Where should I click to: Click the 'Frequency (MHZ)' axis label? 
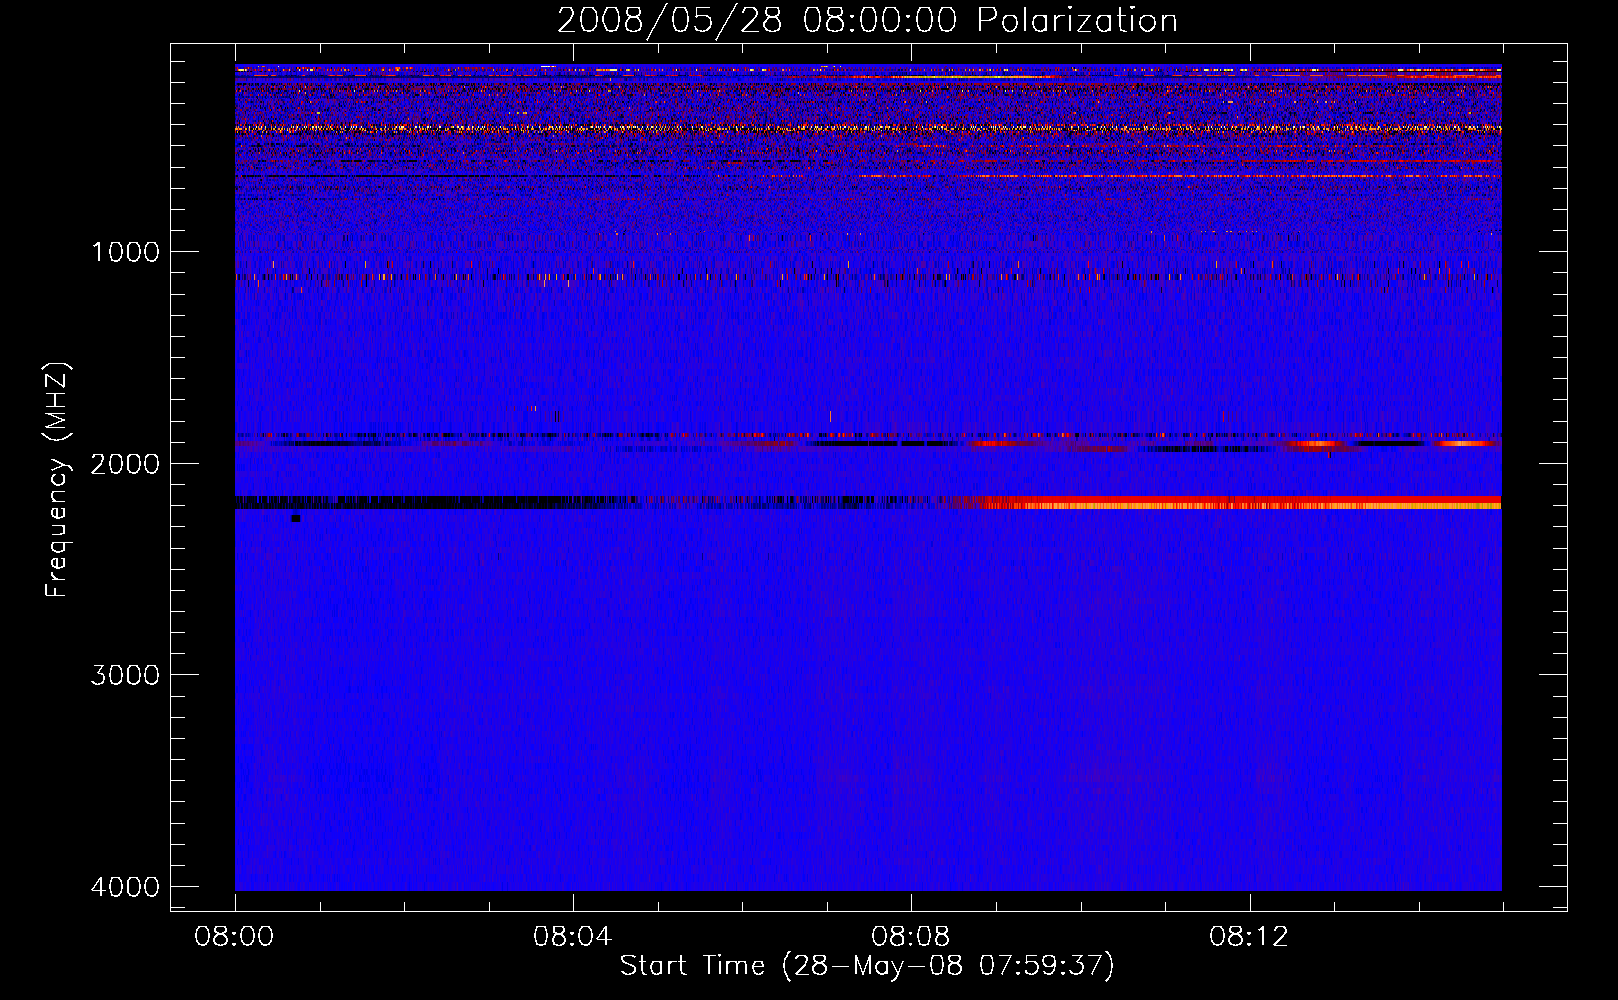[x=57, y=480]
